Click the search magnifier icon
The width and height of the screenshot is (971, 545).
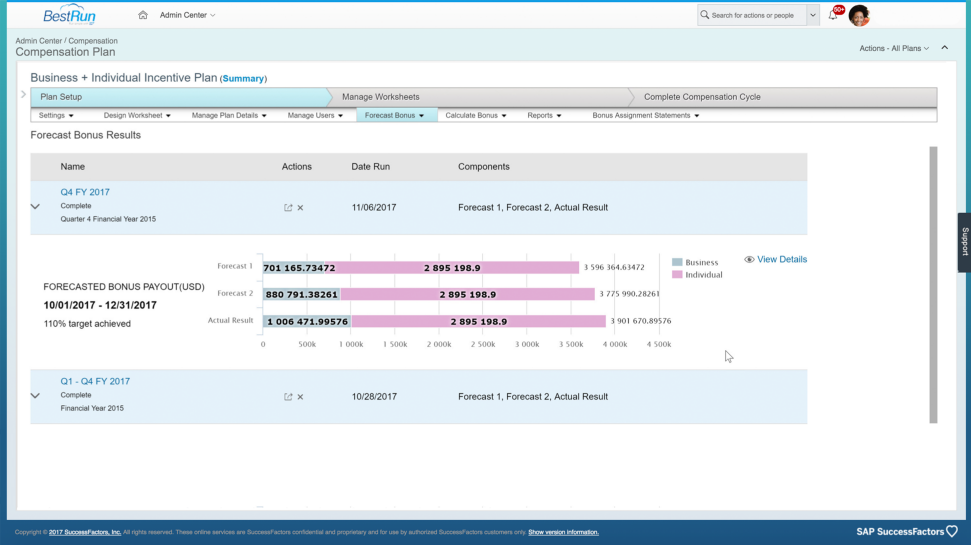(x=705, y=15)
